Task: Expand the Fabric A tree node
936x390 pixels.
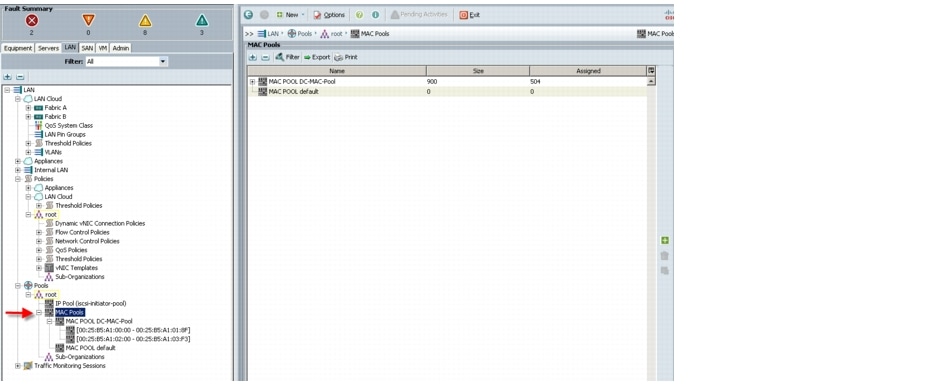Action: click(x=28, y=108)
